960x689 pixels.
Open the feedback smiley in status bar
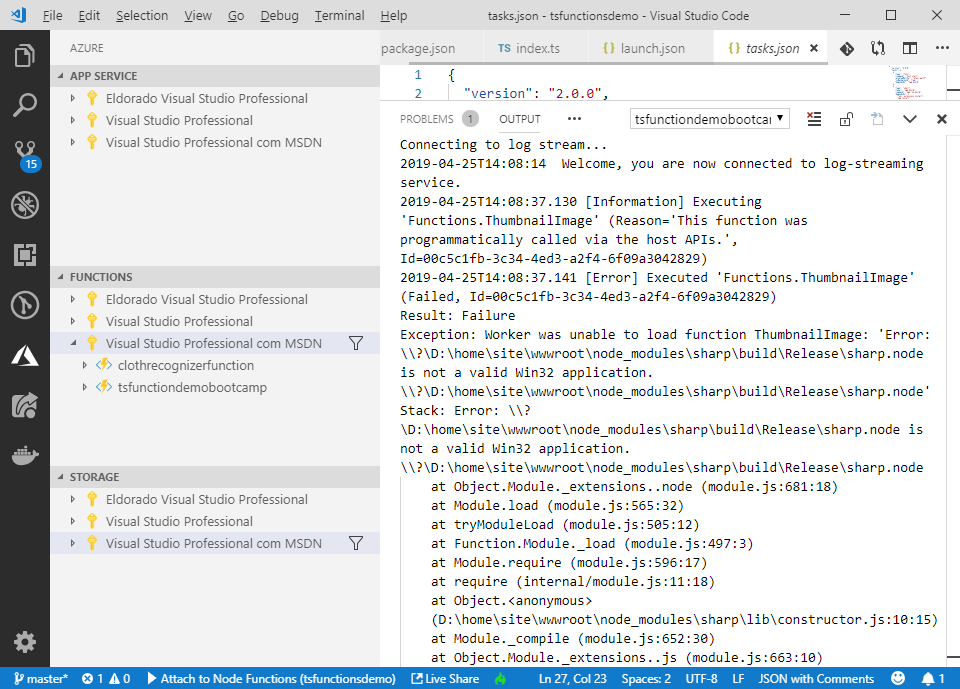pyautogui.click(x=898, y=678)
